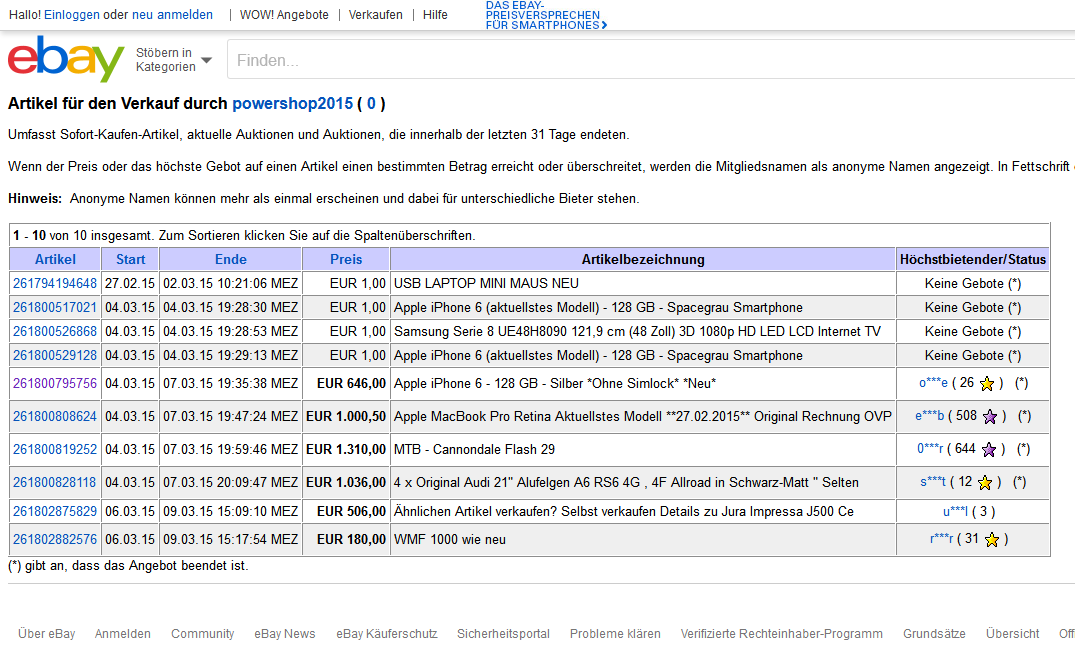Viewport: 1075px width, 647px height.
Task: Select price EUR 1.000,50
Action: [x=346, y=416]
